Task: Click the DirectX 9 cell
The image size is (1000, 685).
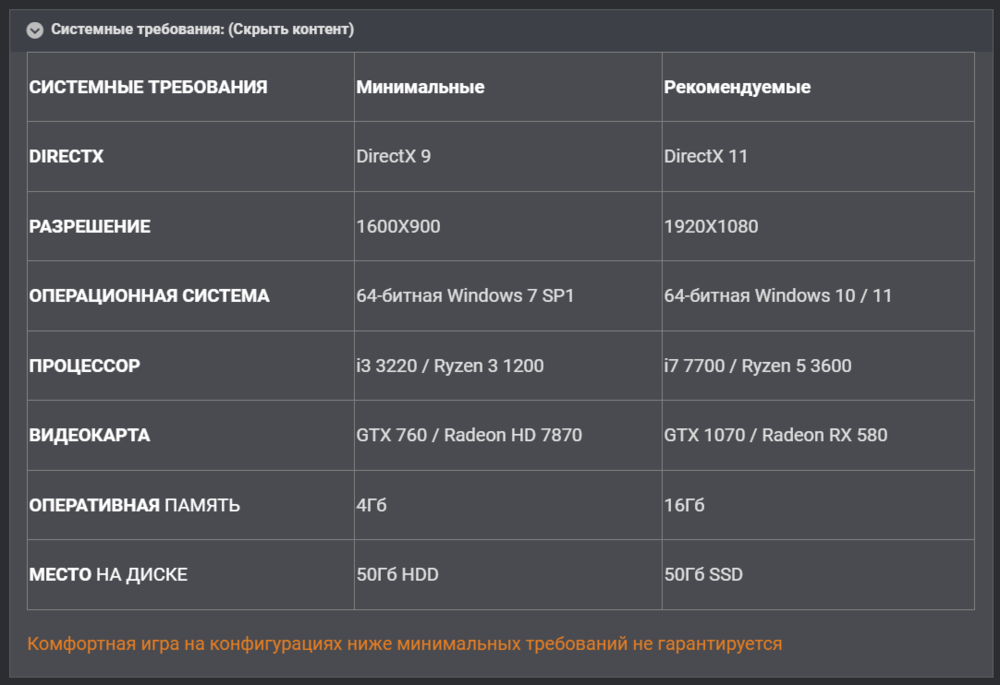Action: click(393, 156)
